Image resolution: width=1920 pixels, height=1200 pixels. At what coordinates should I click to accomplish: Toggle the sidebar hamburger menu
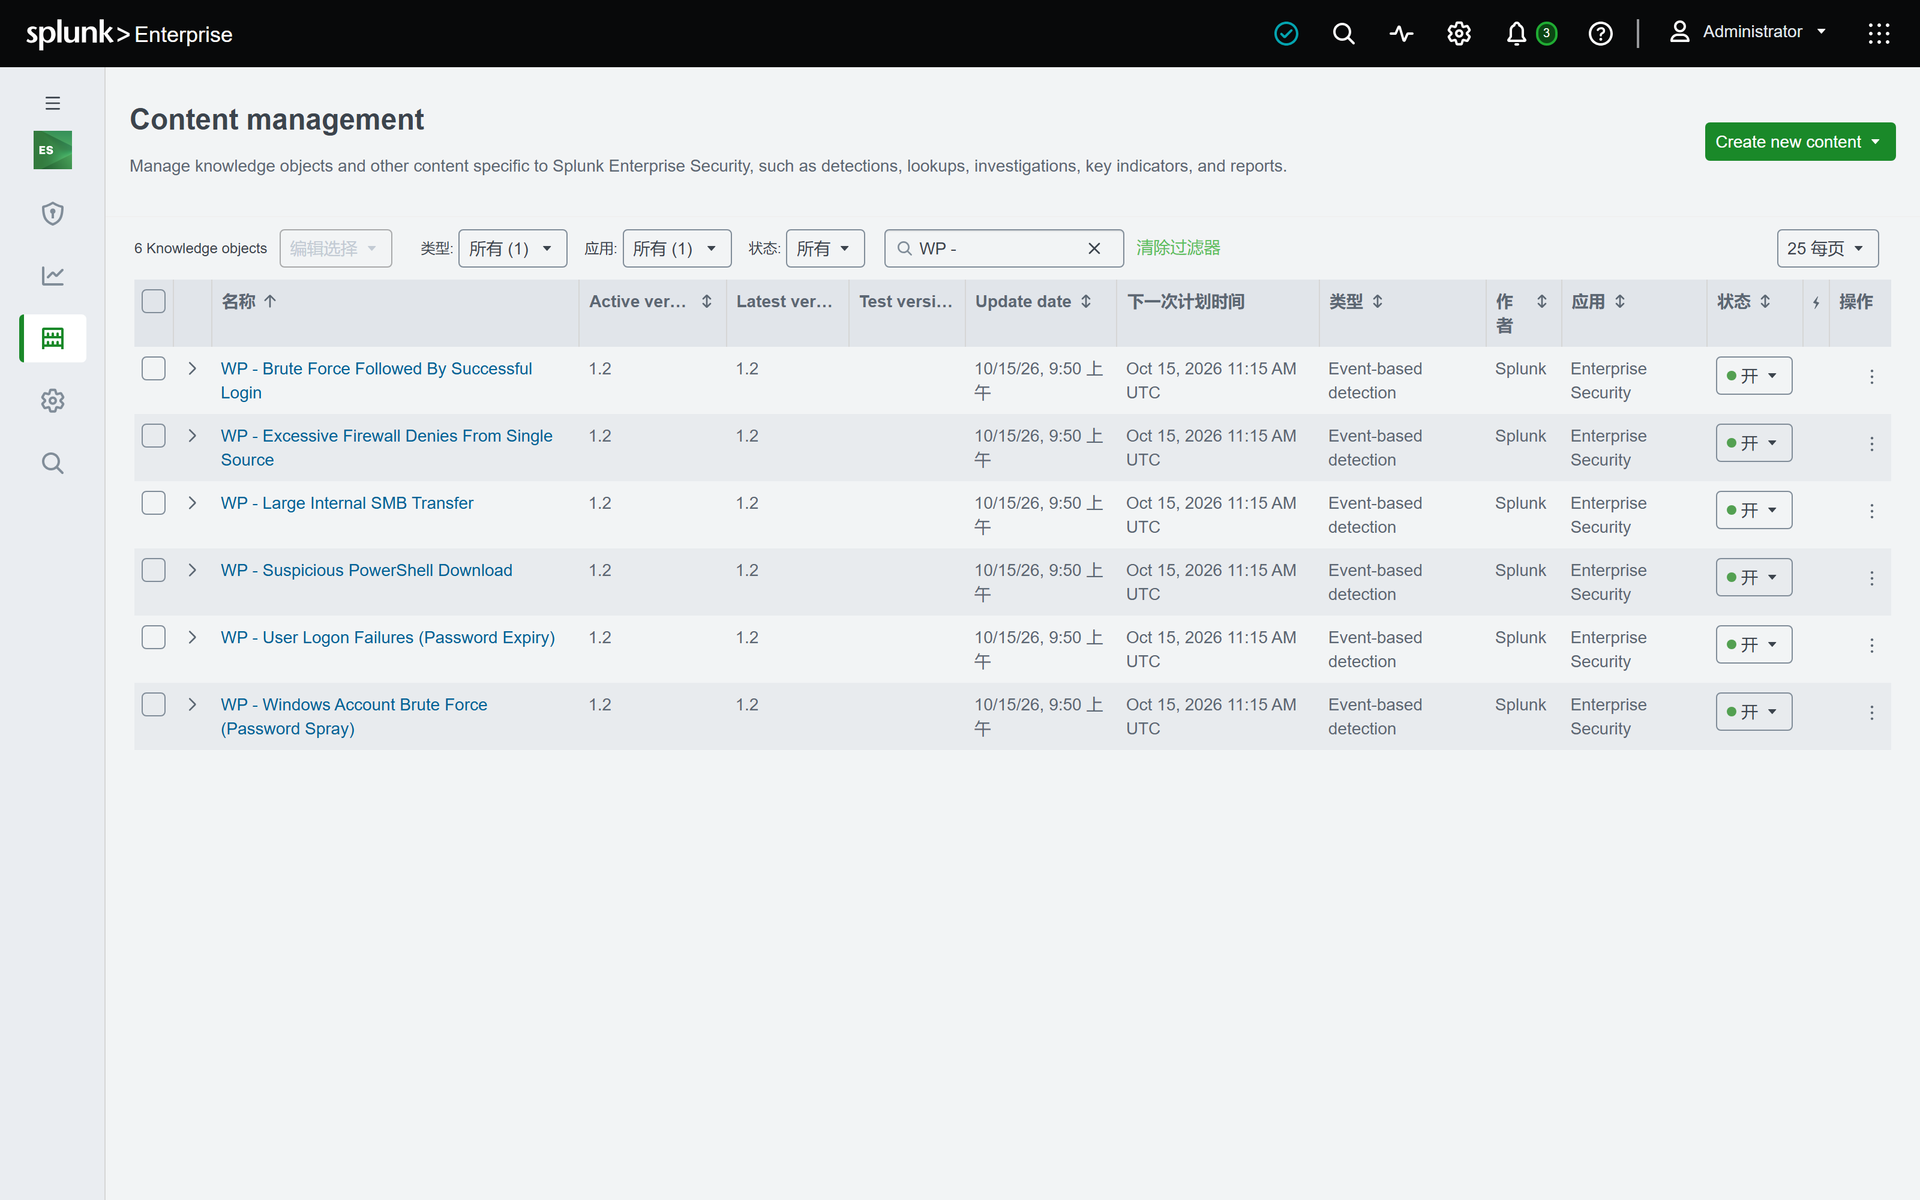[x=53, y=103]
